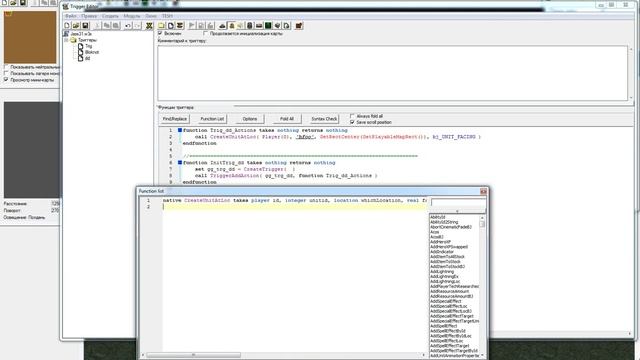
Task: Click the function names list scrollbar thumb
Action: pyautogui.click(x=482, y=224)
